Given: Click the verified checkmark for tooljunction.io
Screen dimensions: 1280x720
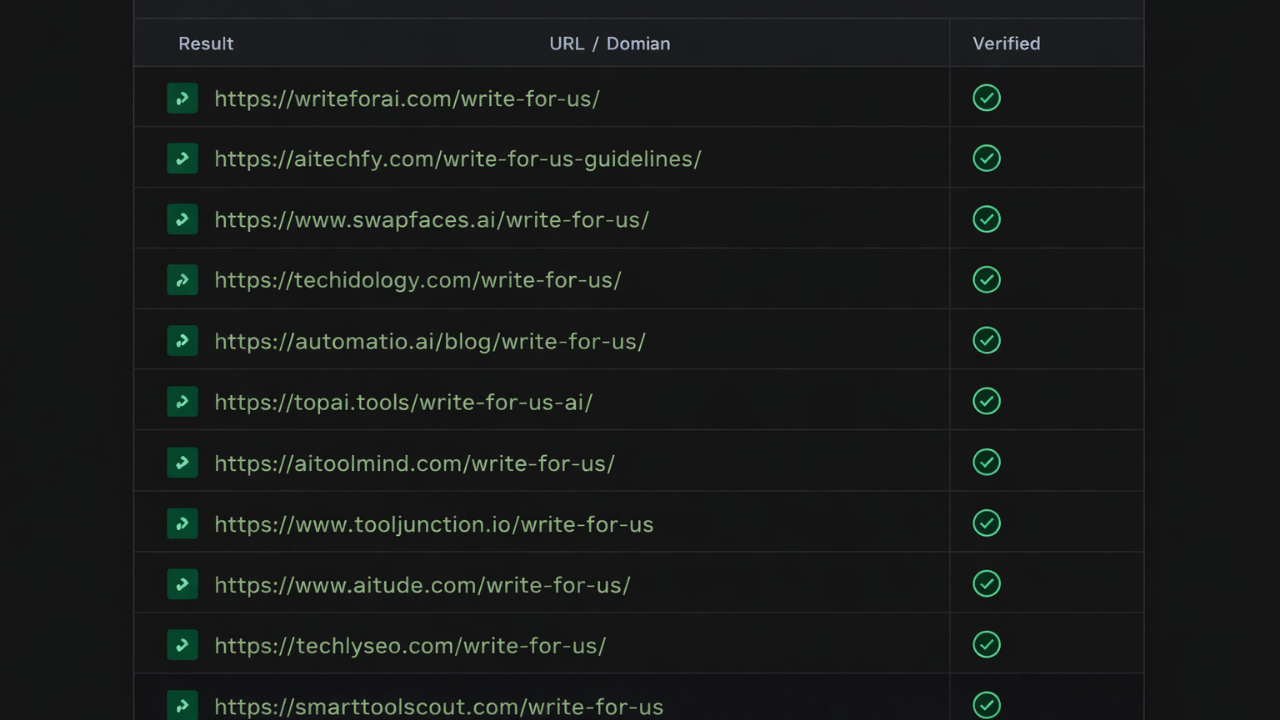Looking at the screenshot, I should point(987,523).
